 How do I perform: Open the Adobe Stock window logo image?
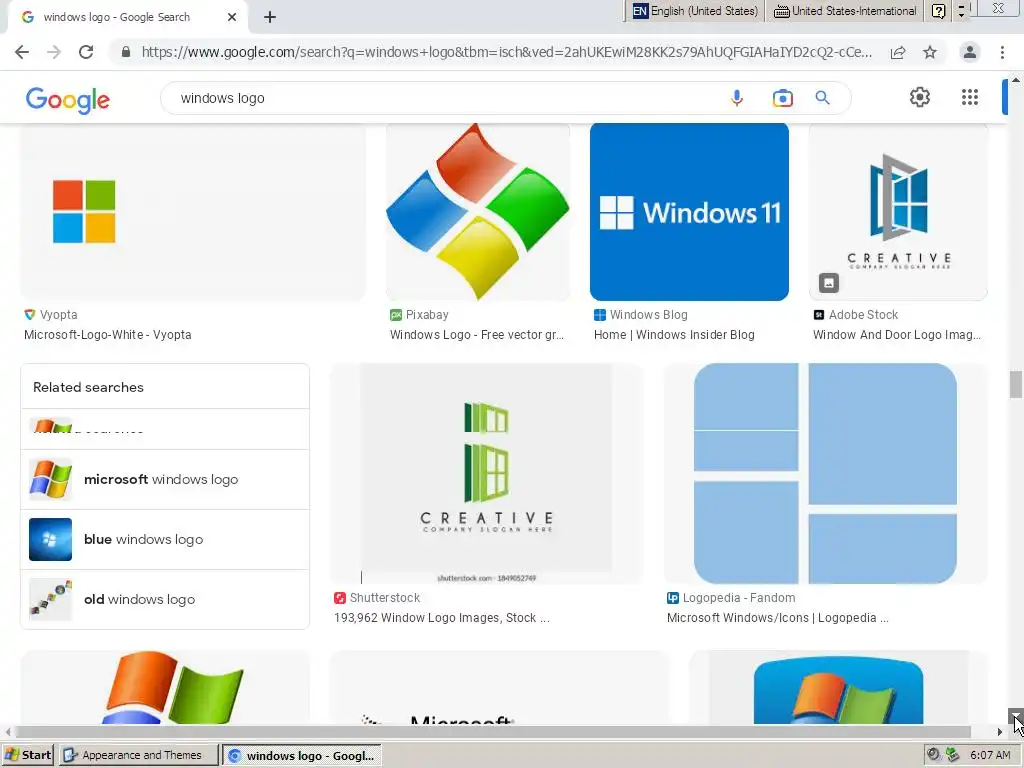click(898, 212)
